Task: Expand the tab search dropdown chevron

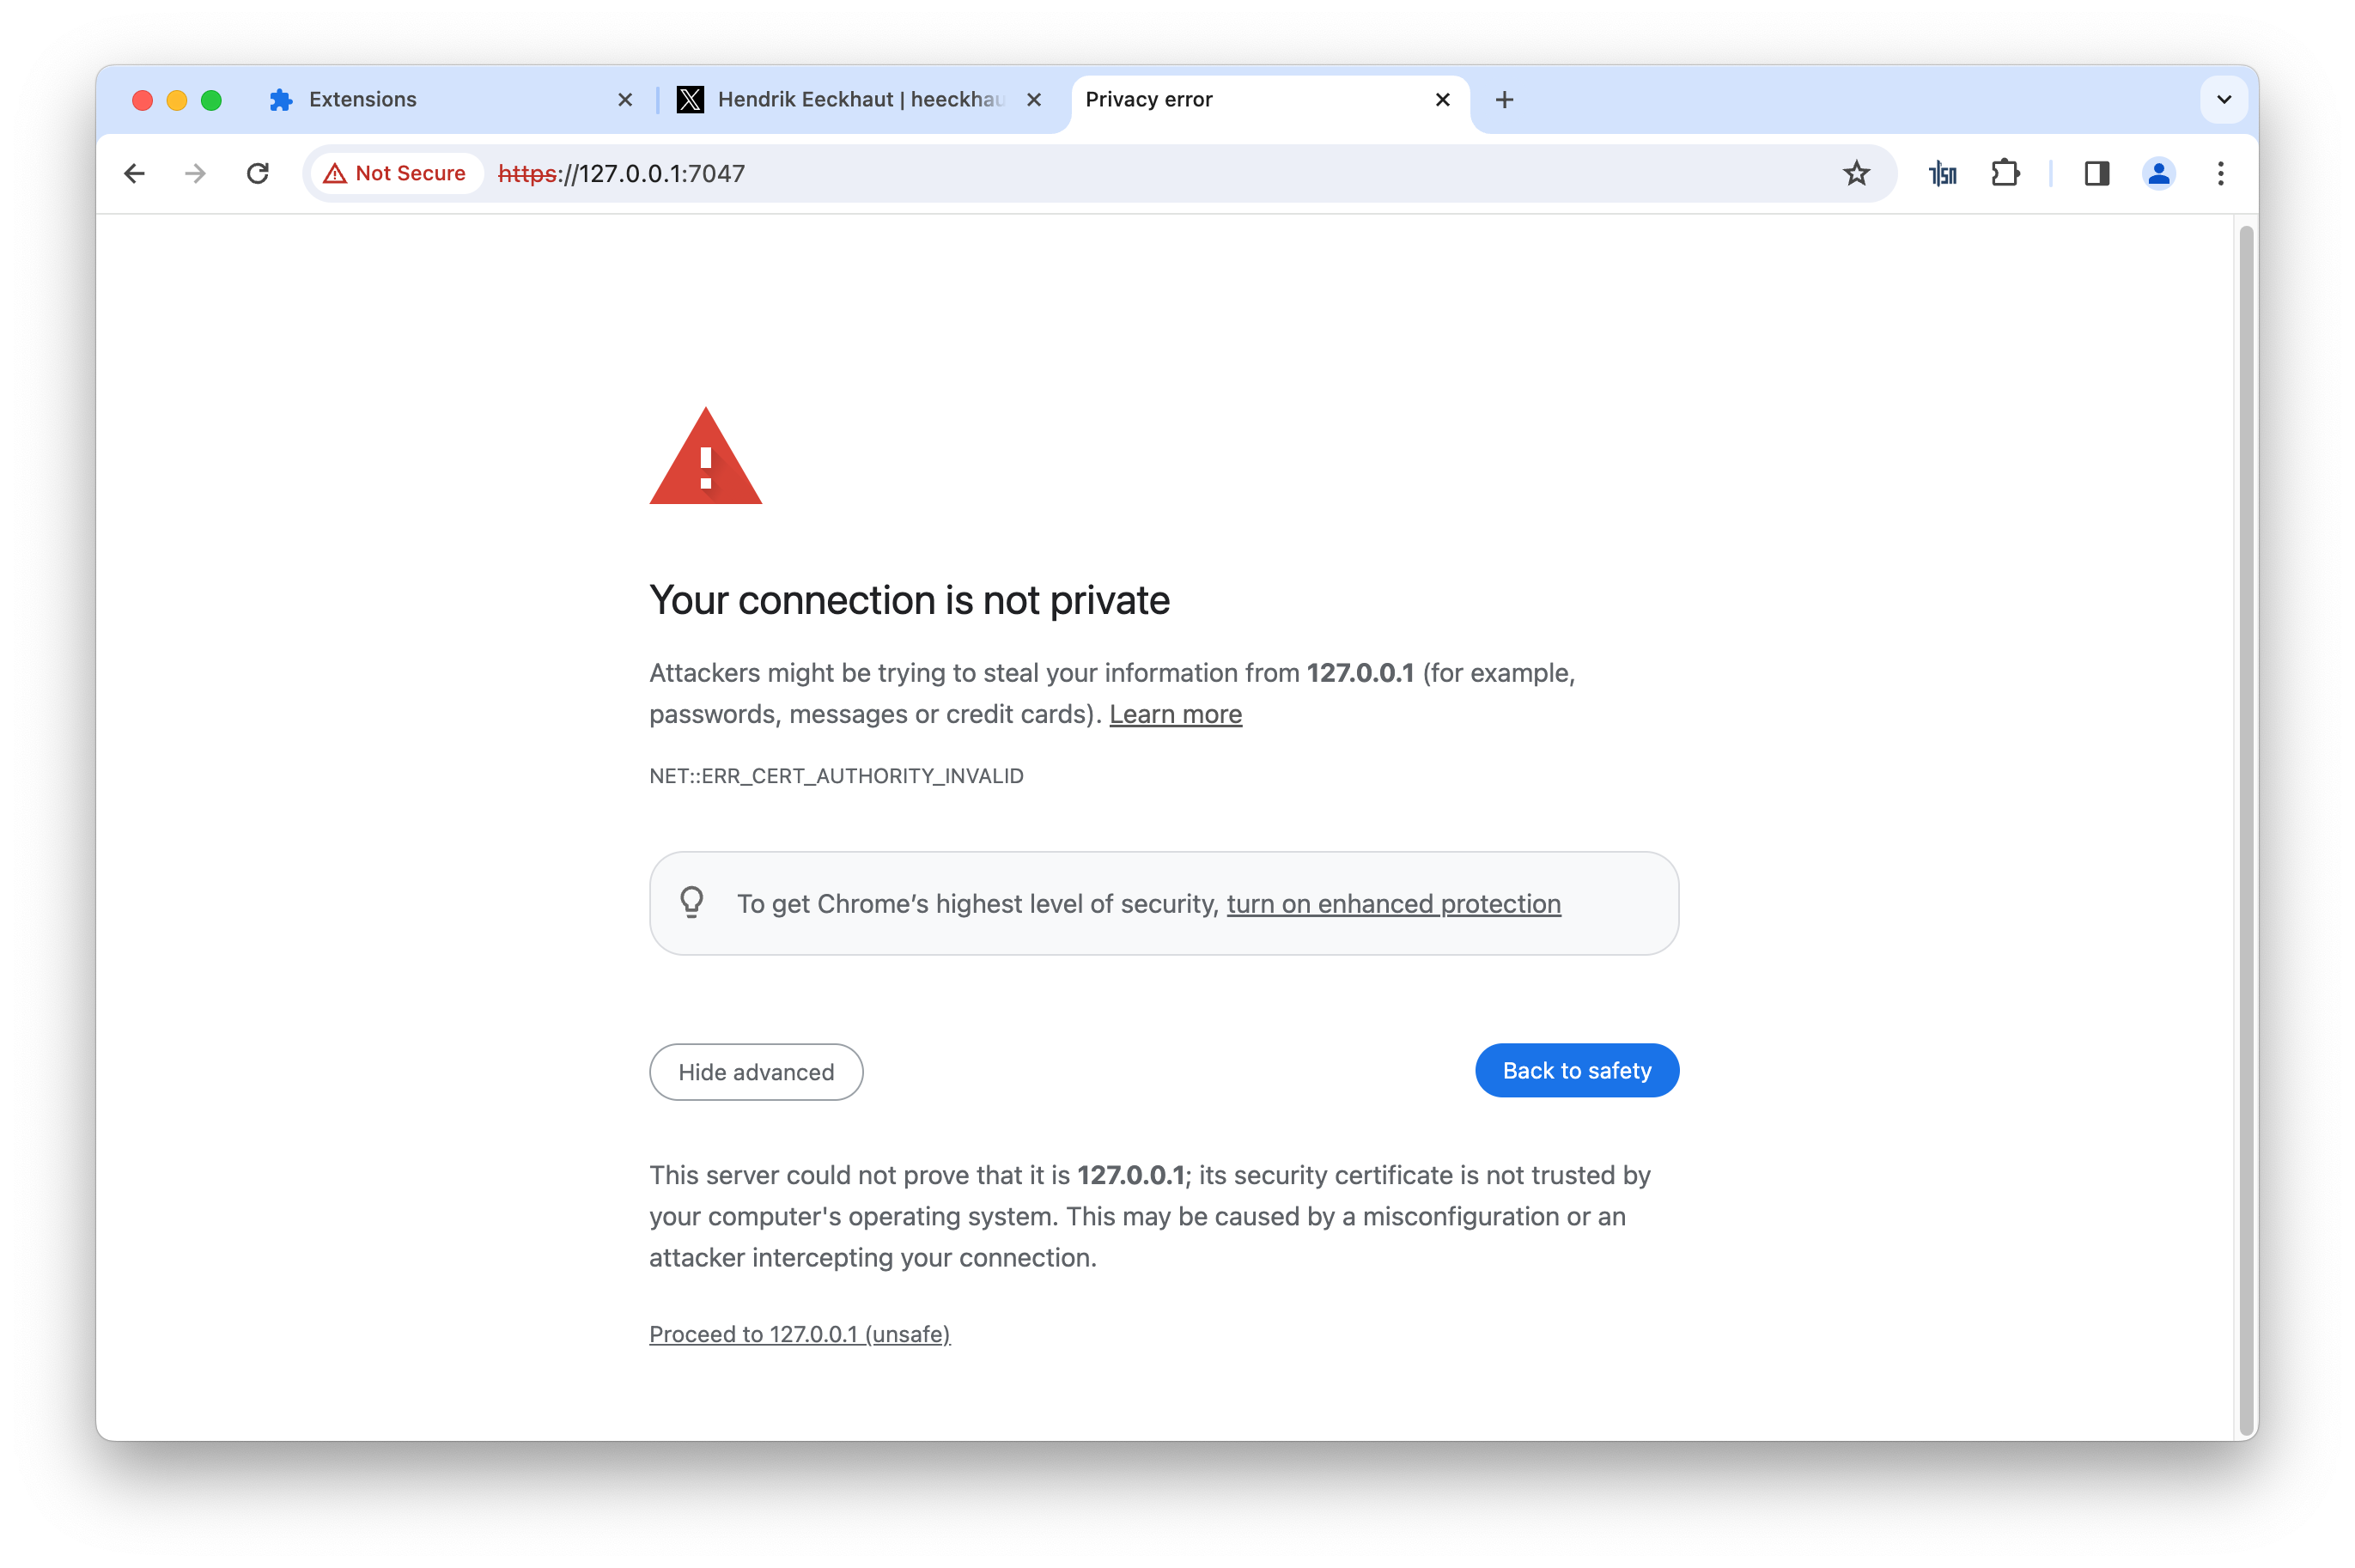Action: [2224, 100]
